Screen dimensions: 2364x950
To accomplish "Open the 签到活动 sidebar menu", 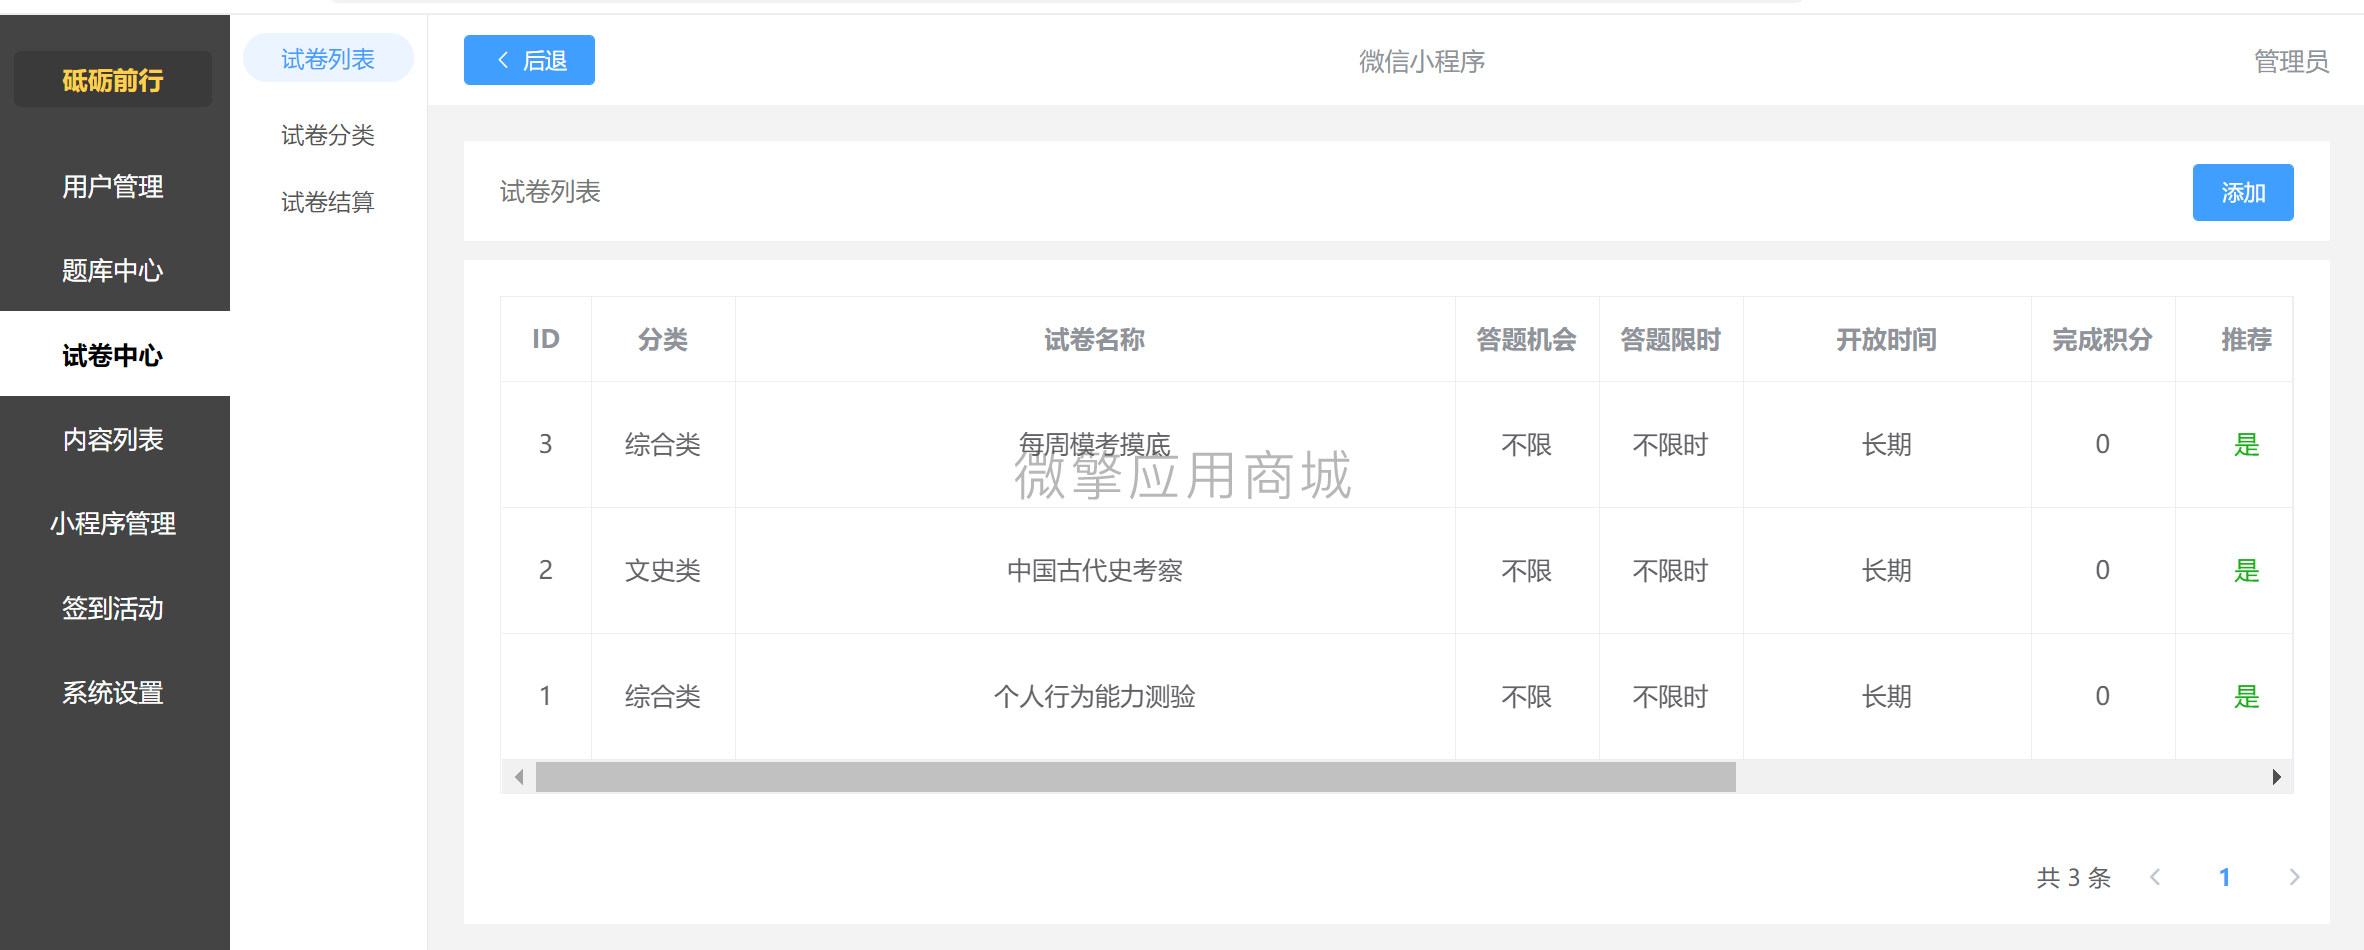I will tap(113, 608).
